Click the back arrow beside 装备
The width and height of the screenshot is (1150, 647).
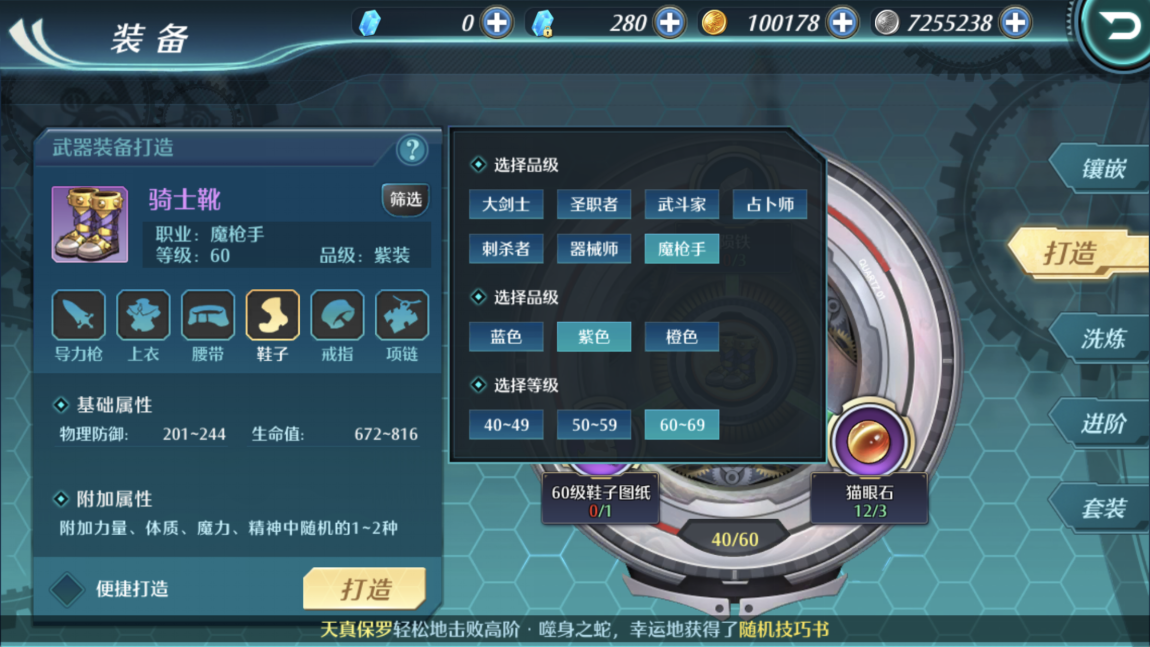click(x=35, y=40)
